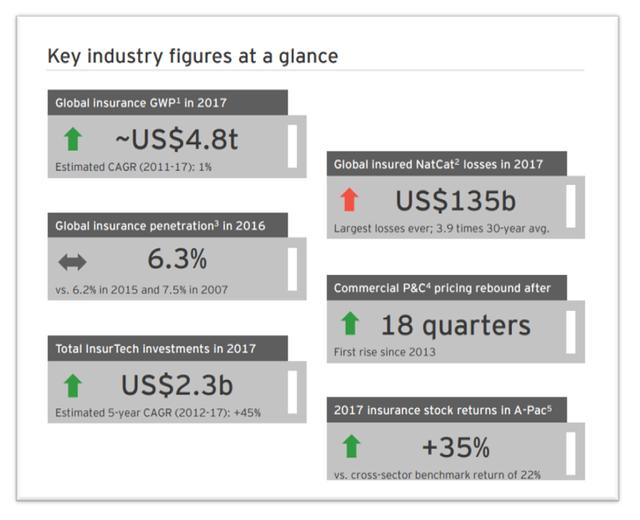Click the white bar in the GWP card
The image size is (640, 520).
[x=292, y=146]
